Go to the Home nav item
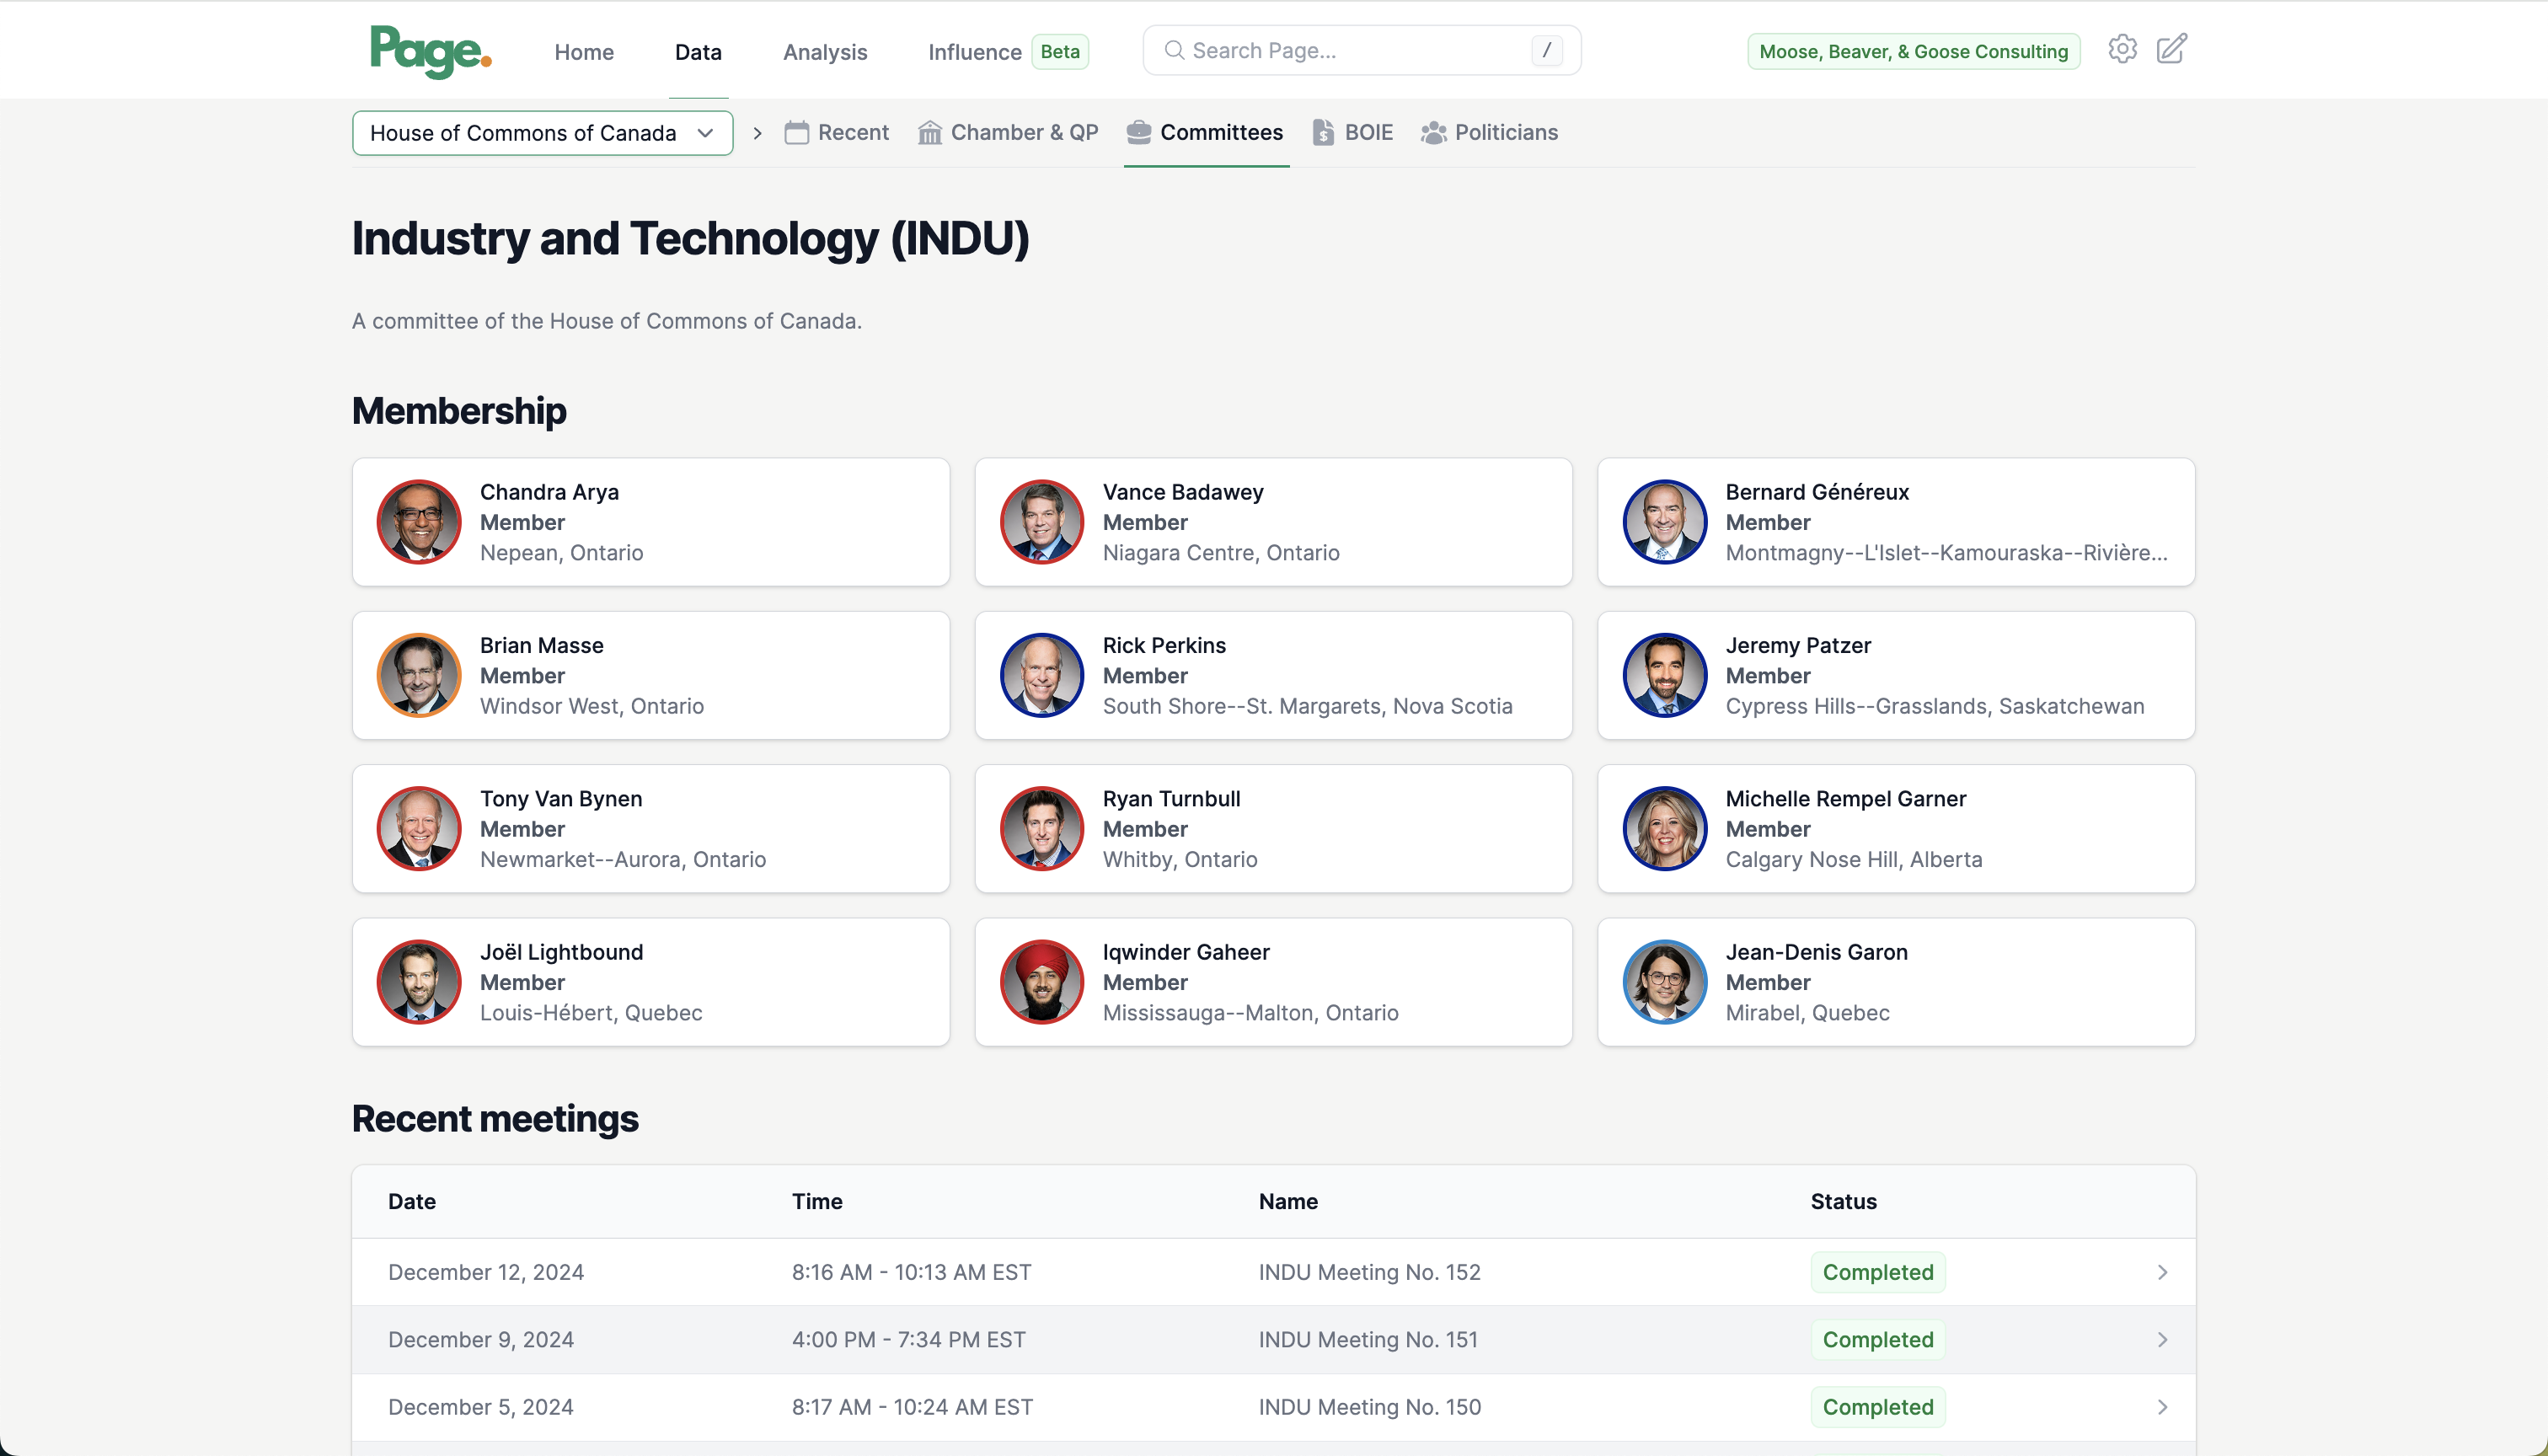 [584, 52]
